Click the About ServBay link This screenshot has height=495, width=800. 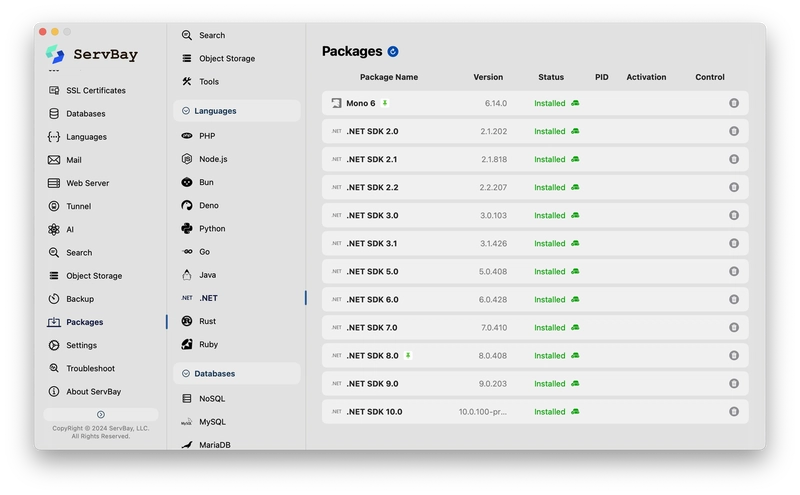coord(93,392)
